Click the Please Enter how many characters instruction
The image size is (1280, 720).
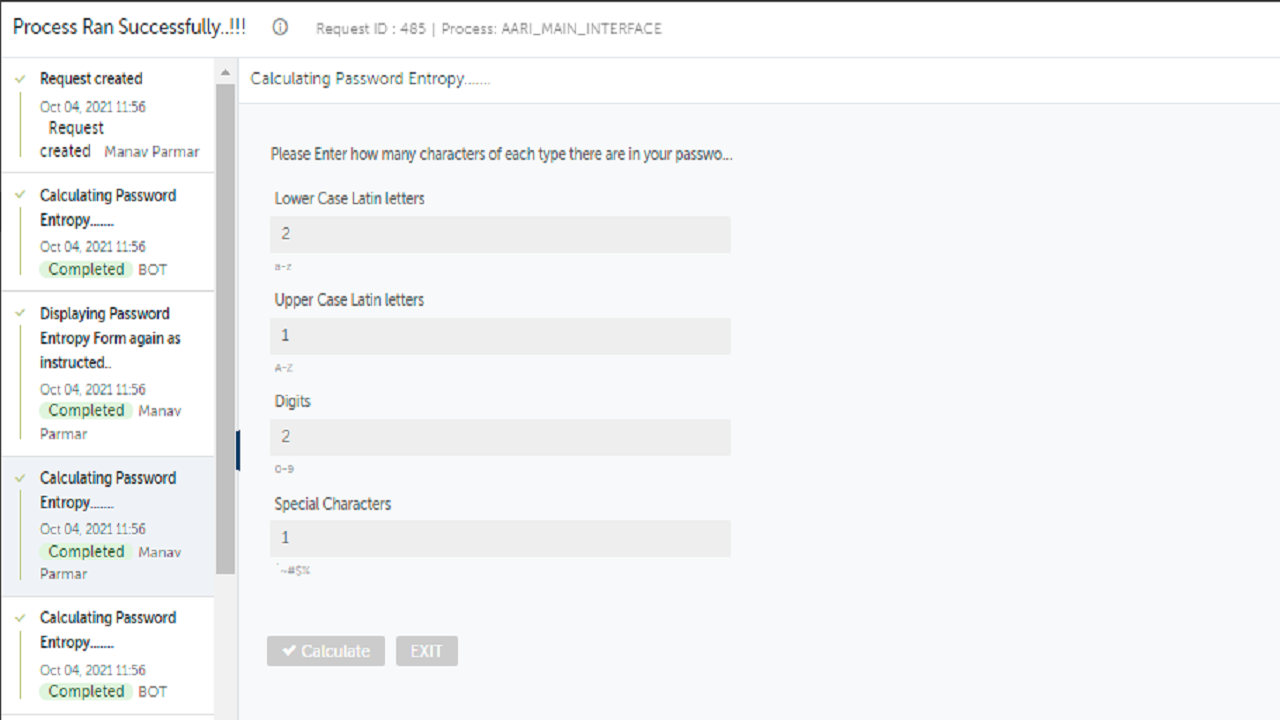(x=502, y=155)
